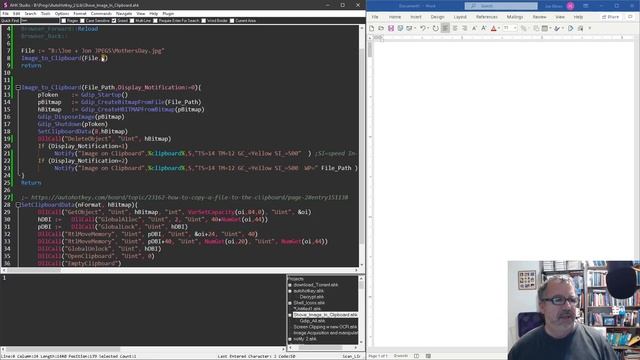Click the Open folder icon in Word toolbar
Viewport: 640px width, 360px height.
(381, 28)
